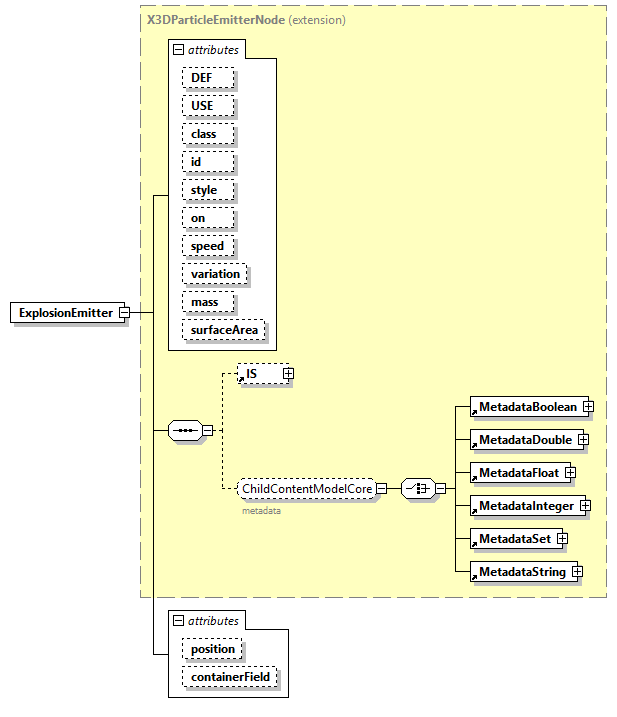This screenshot has width=617, height=717.
Task: Click the upper attributes header label
Action: pos(213,50)
